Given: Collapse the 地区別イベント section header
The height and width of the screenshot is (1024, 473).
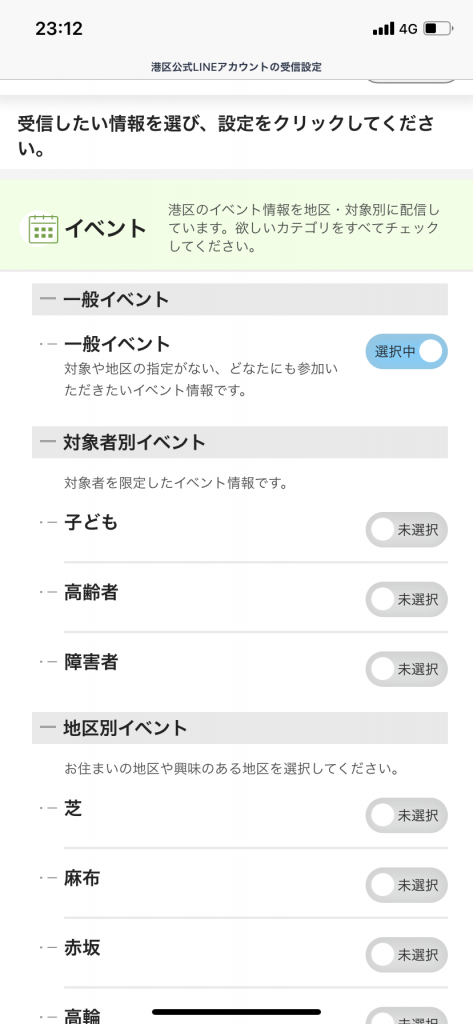Looking at the screenshot, I should point(240,728).
